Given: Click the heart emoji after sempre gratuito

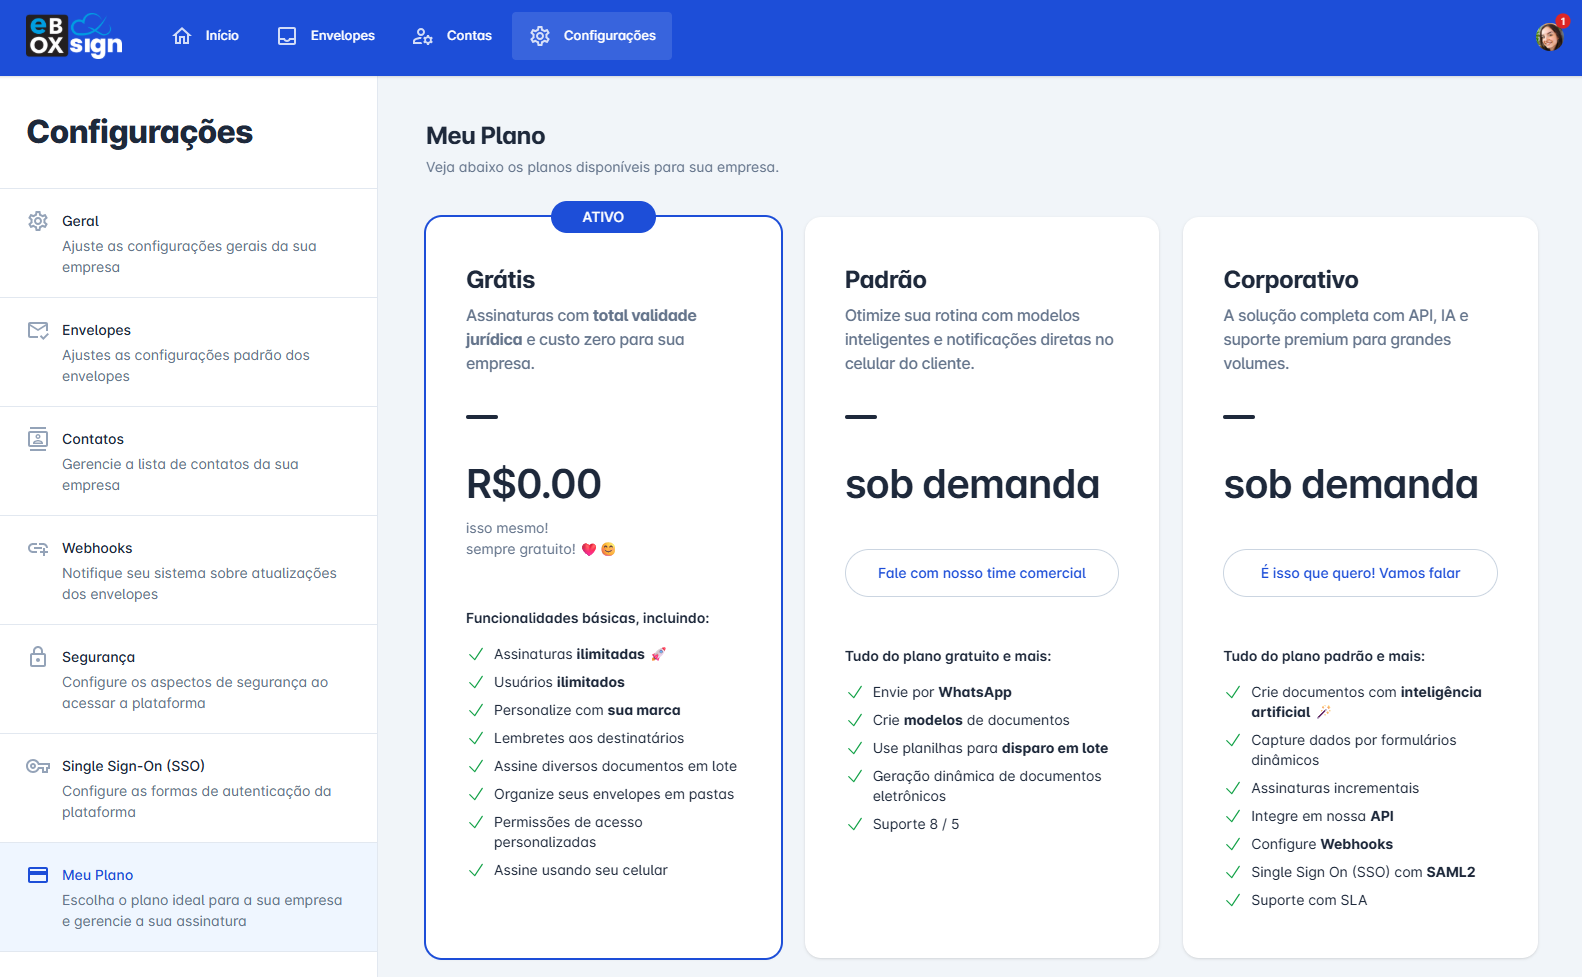Looking at the screenshot, I should (589, 549).
